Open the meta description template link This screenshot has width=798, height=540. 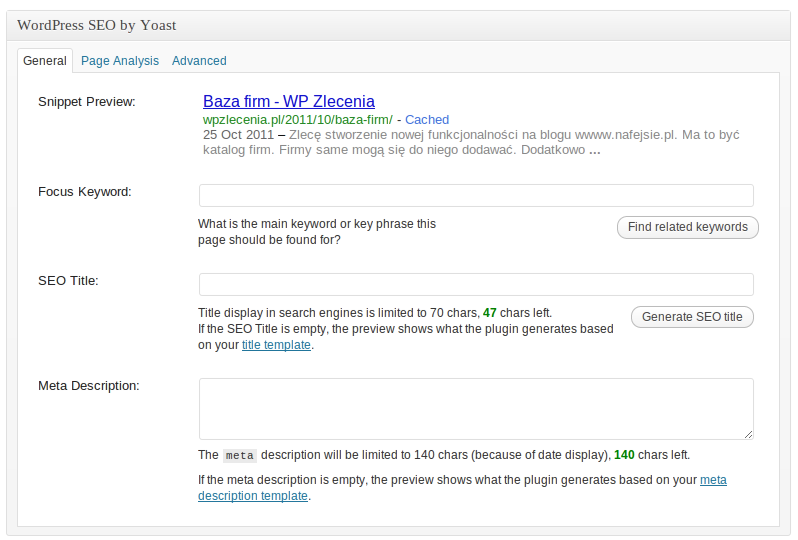click(253, 496)
